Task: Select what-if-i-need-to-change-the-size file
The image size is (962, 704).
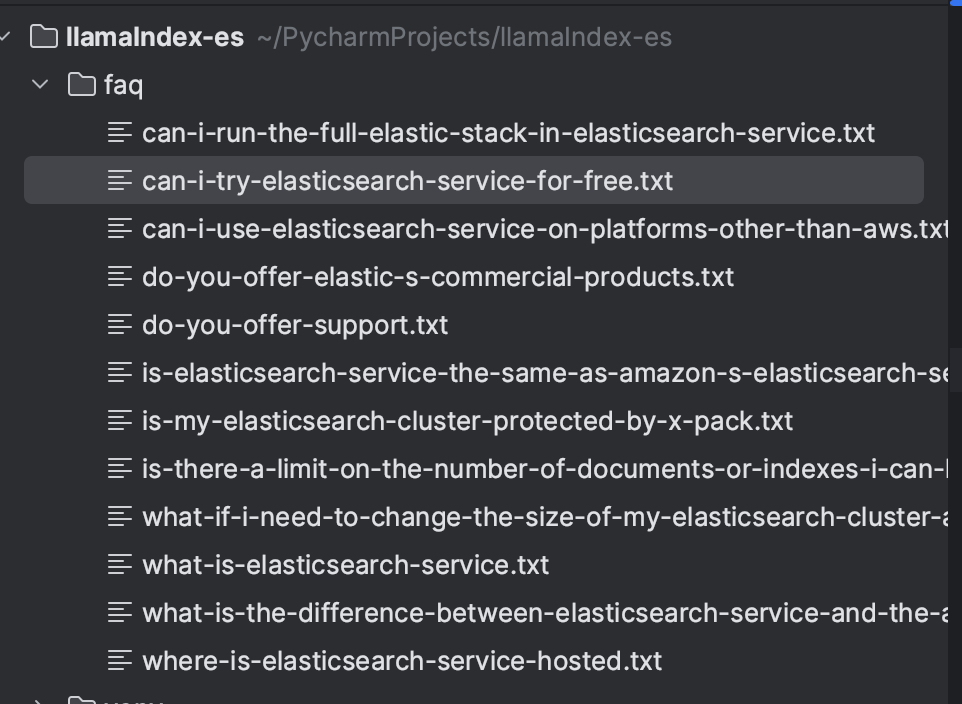Action: point(540,517)
